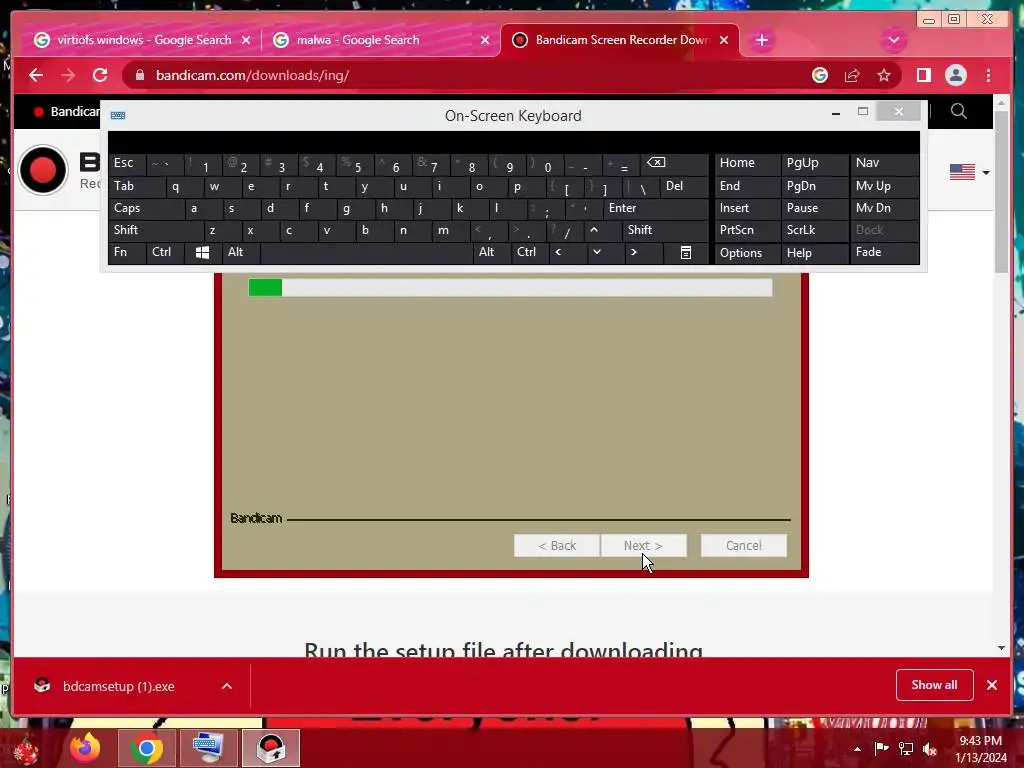Expand bdcamsetup (1).exe download options
Viewport: 1024px width, 768px height.
227,686
